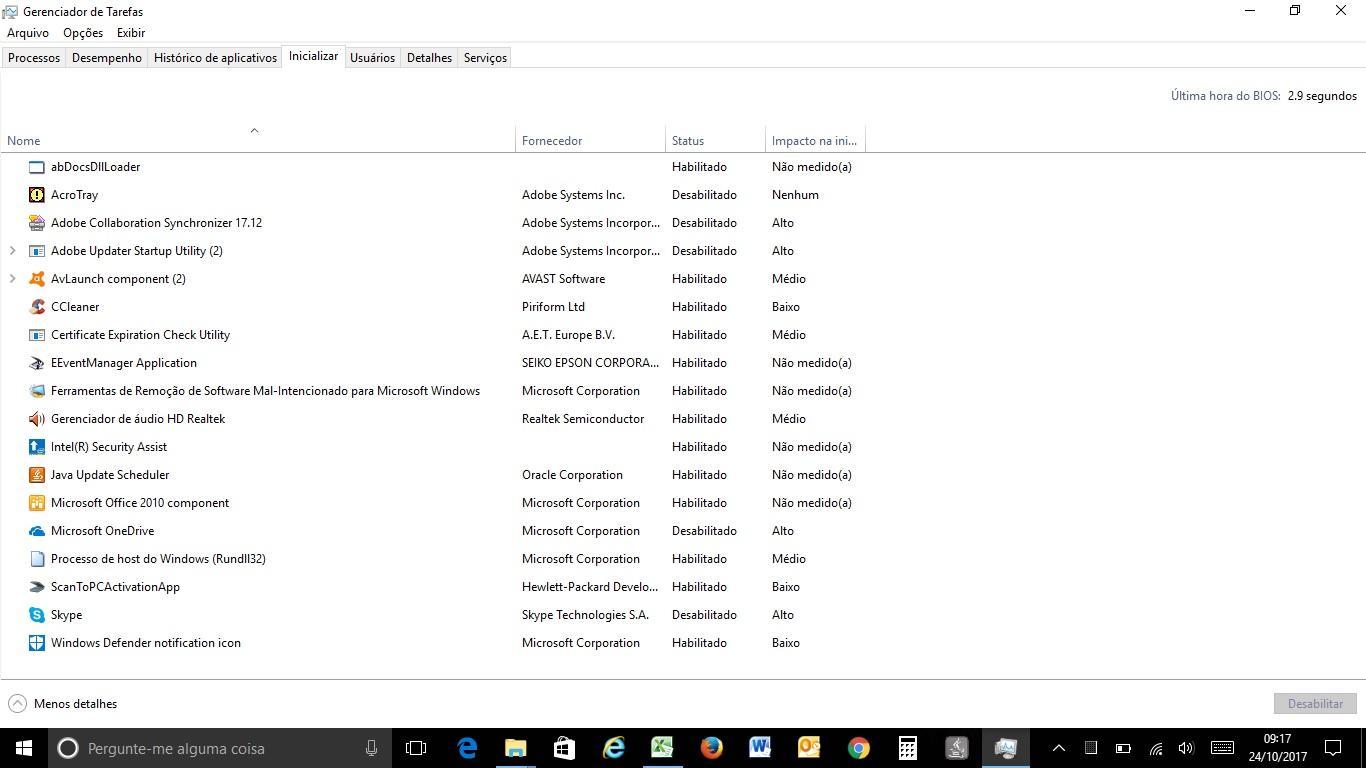
Task: Switch to Histórico de aplicativos tab
Action: pyautogui.click(x=215, y=58)
